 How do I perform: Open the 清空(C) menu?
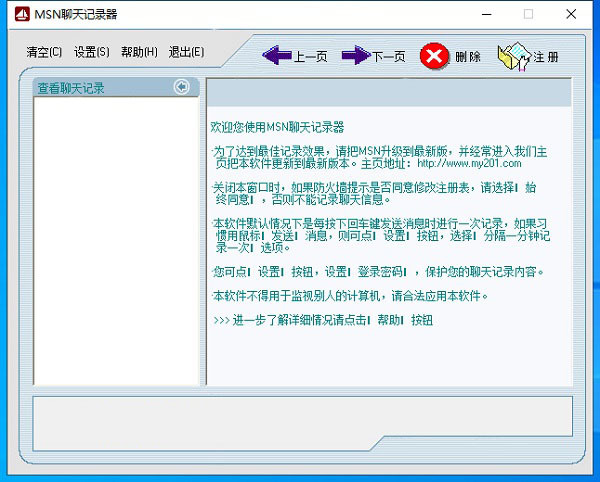[x=44, y=52]
